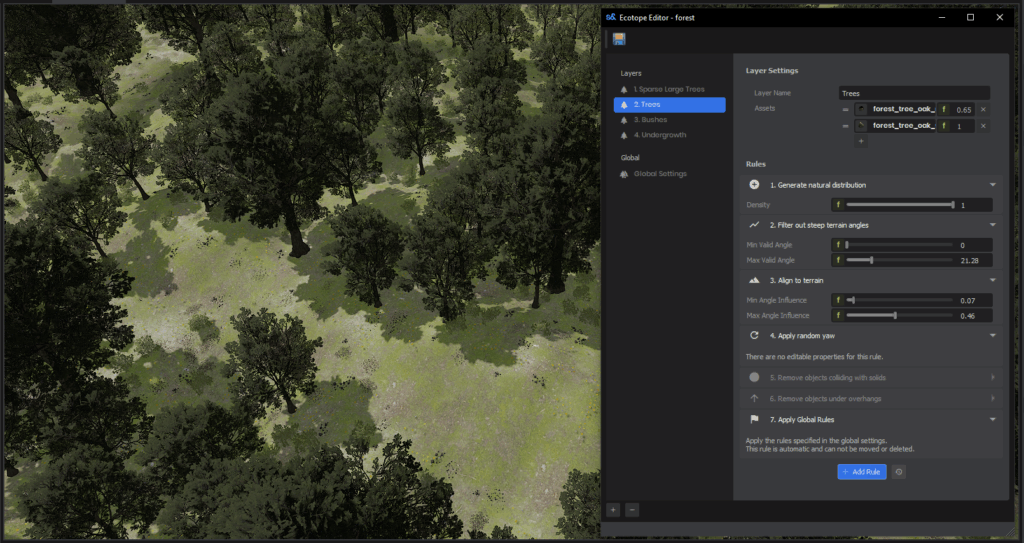Click the 0.65 asset weight value

(x=963, y=110)
